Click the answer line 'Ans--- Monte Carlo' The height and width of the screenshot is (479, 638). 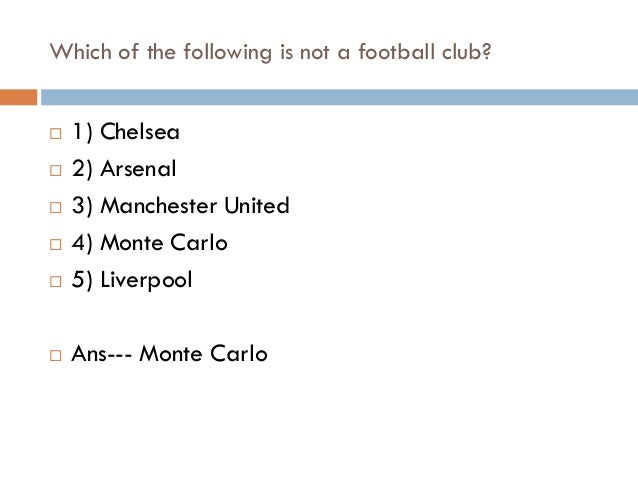coord(169,353)
